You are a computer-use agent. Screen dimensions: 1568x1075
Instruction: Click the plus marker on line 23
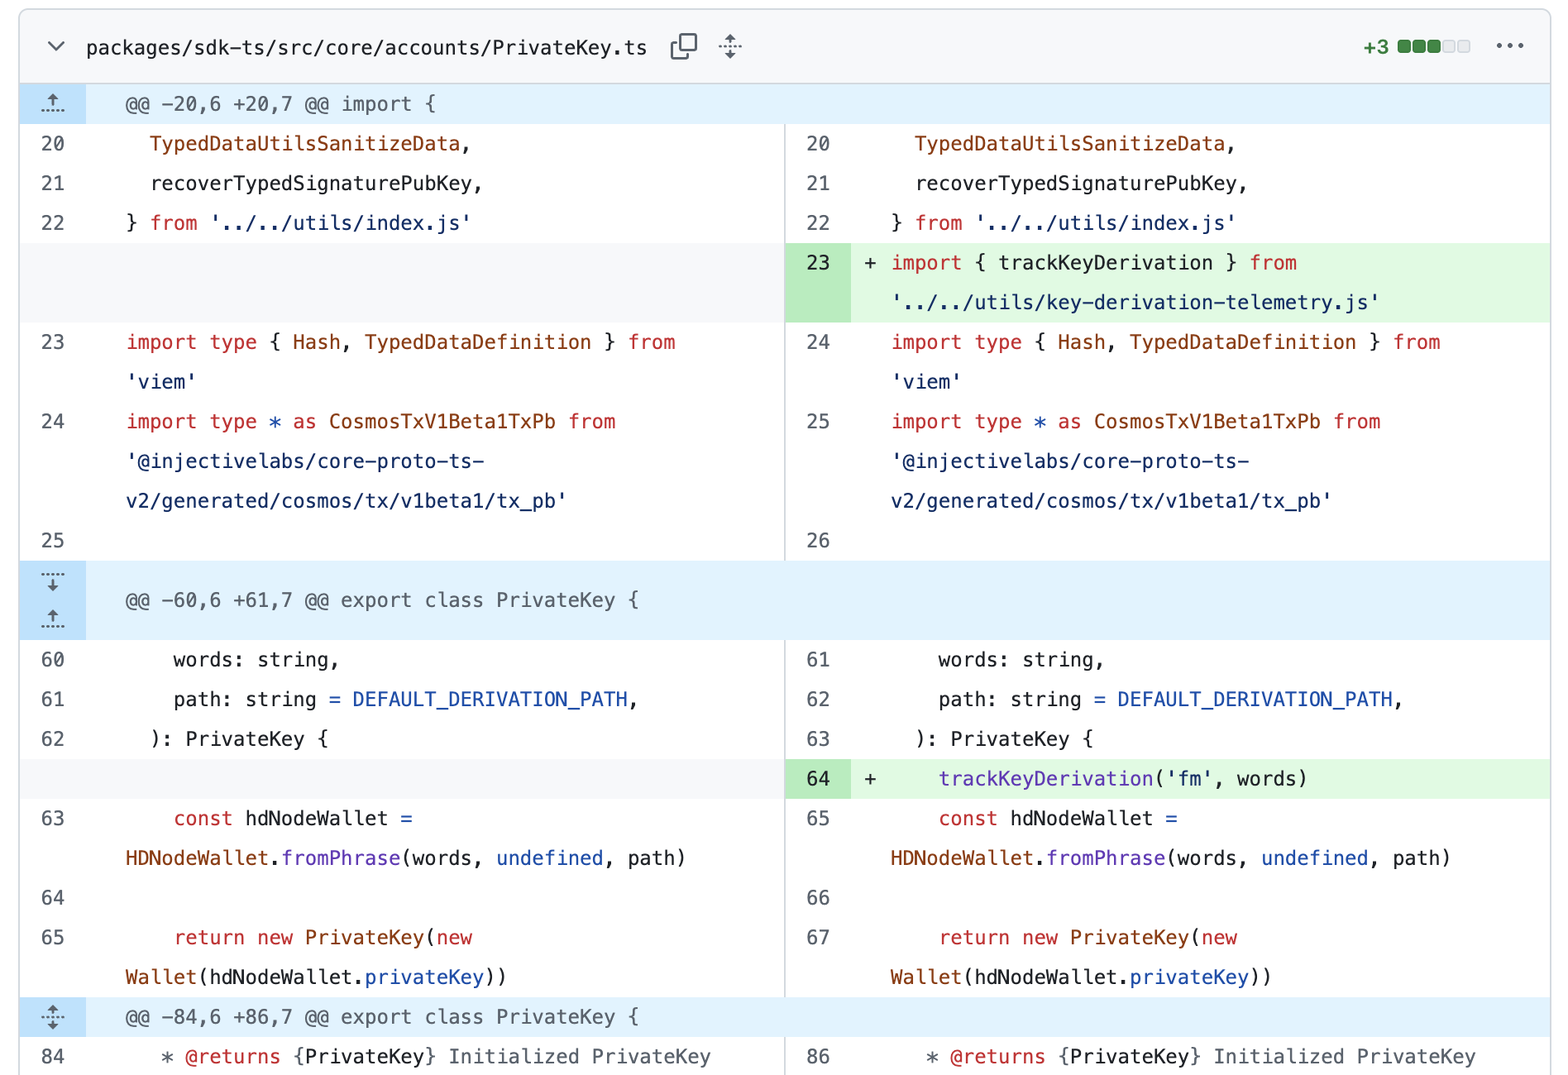[870, 263]
